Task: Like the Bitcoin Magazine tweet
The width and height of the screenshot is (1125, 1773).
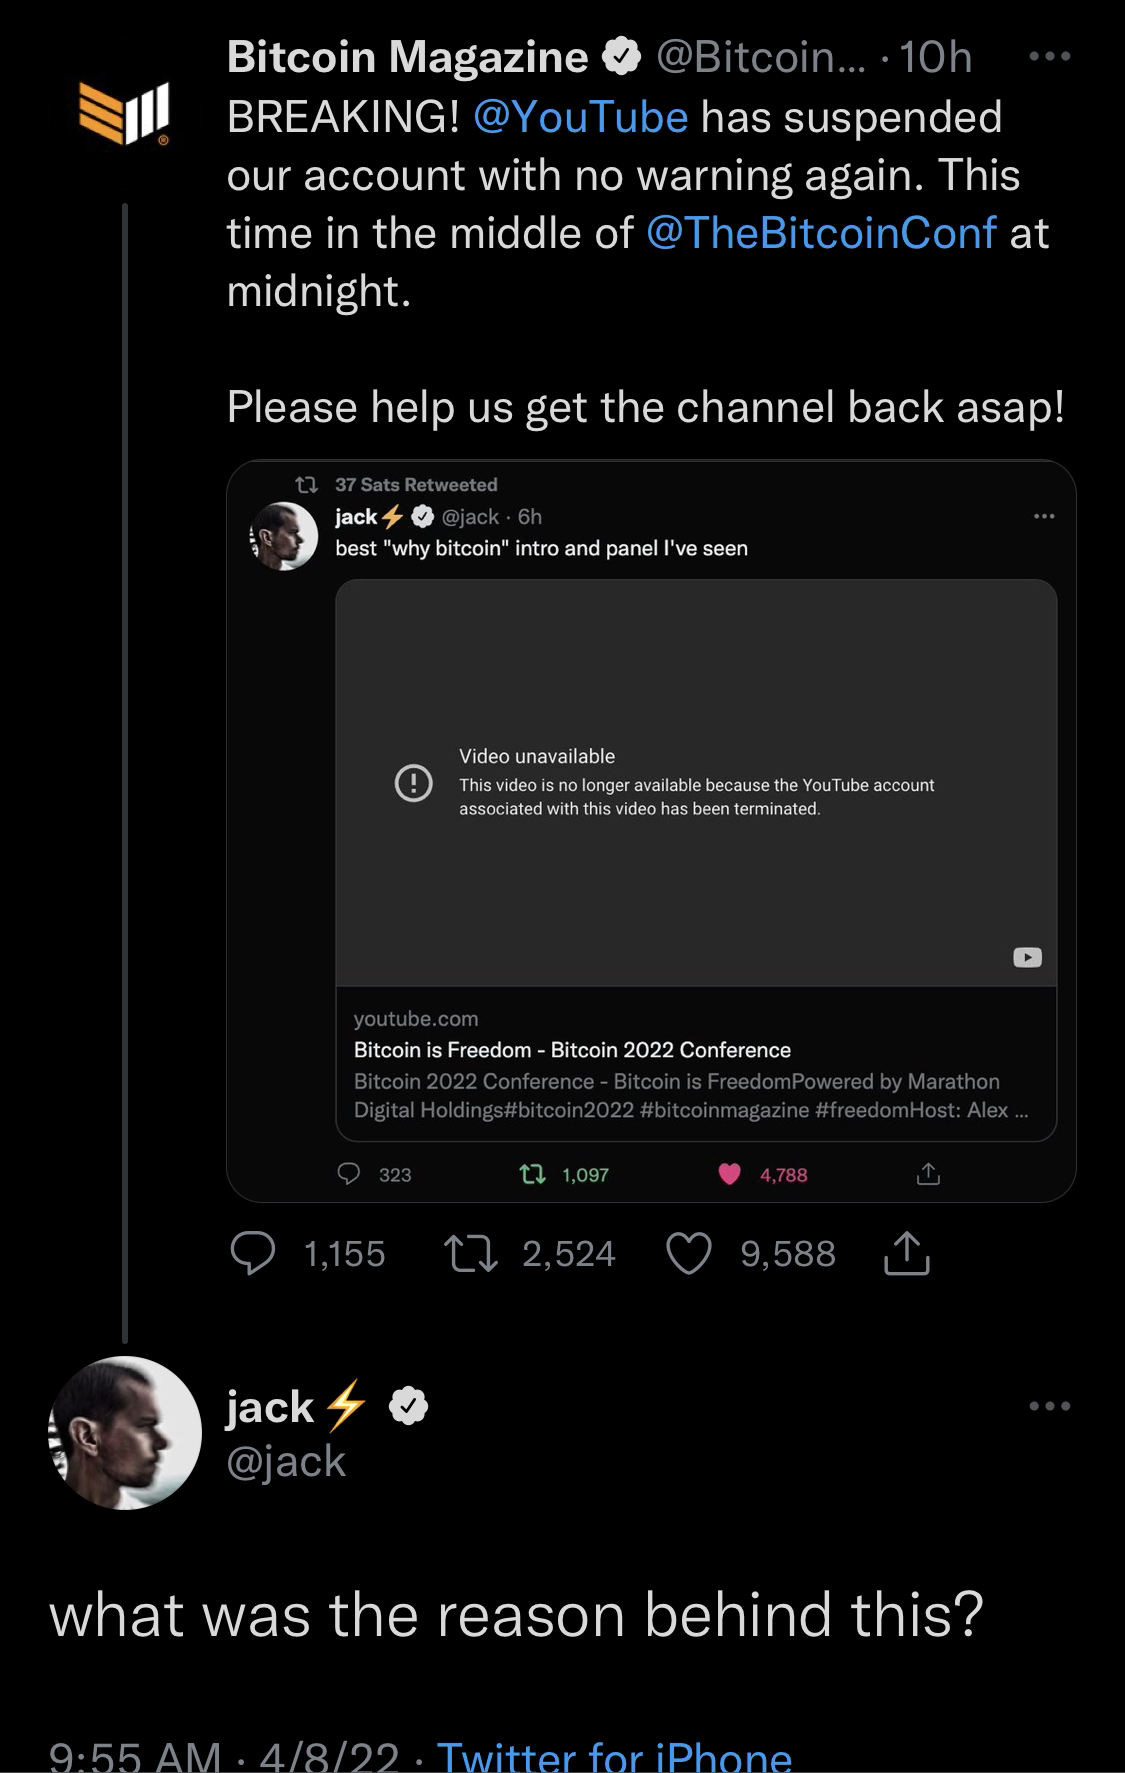Action: pyautogui.click(x=688, y=1253)
